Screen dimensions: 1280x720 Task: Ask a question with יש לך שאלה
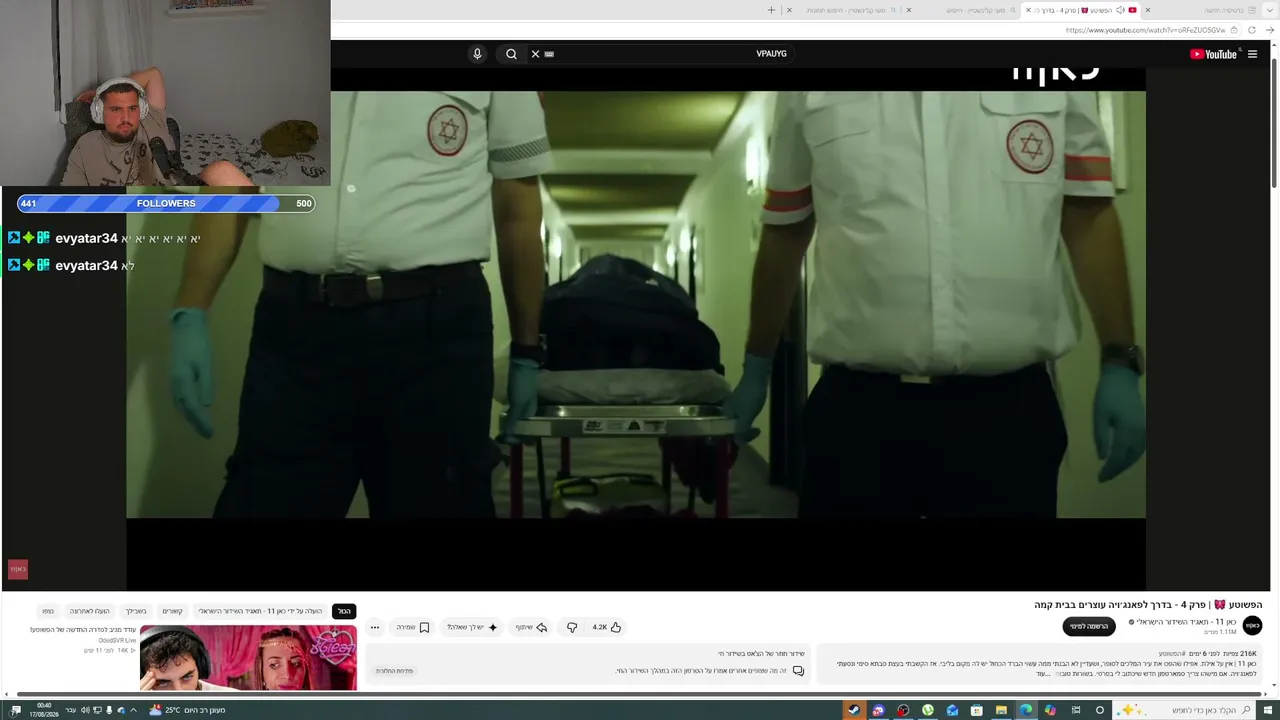point(472,627)
